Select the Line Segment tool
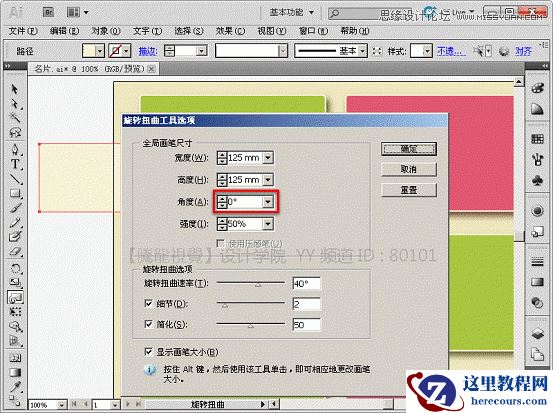The height and width of the screenshot is (413, 553). coord(15,179)
